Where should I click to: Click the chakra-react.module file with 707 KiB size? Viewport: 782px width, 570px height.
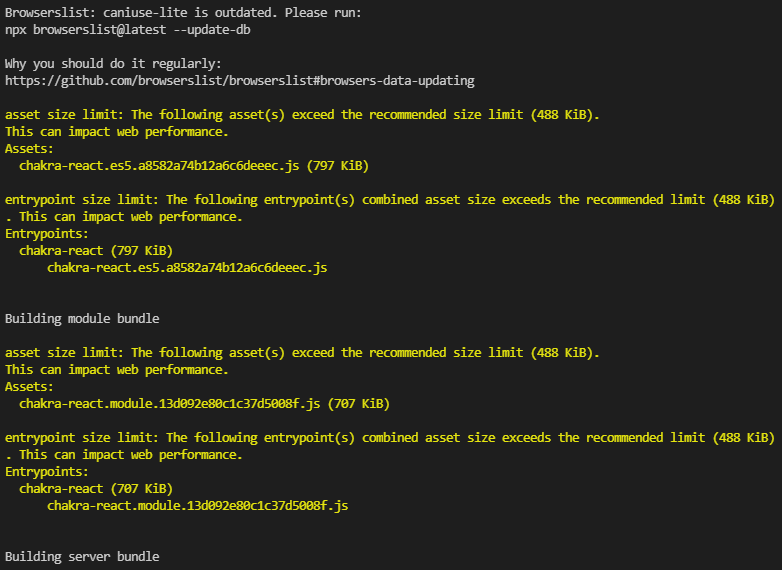tap(204, 403)
